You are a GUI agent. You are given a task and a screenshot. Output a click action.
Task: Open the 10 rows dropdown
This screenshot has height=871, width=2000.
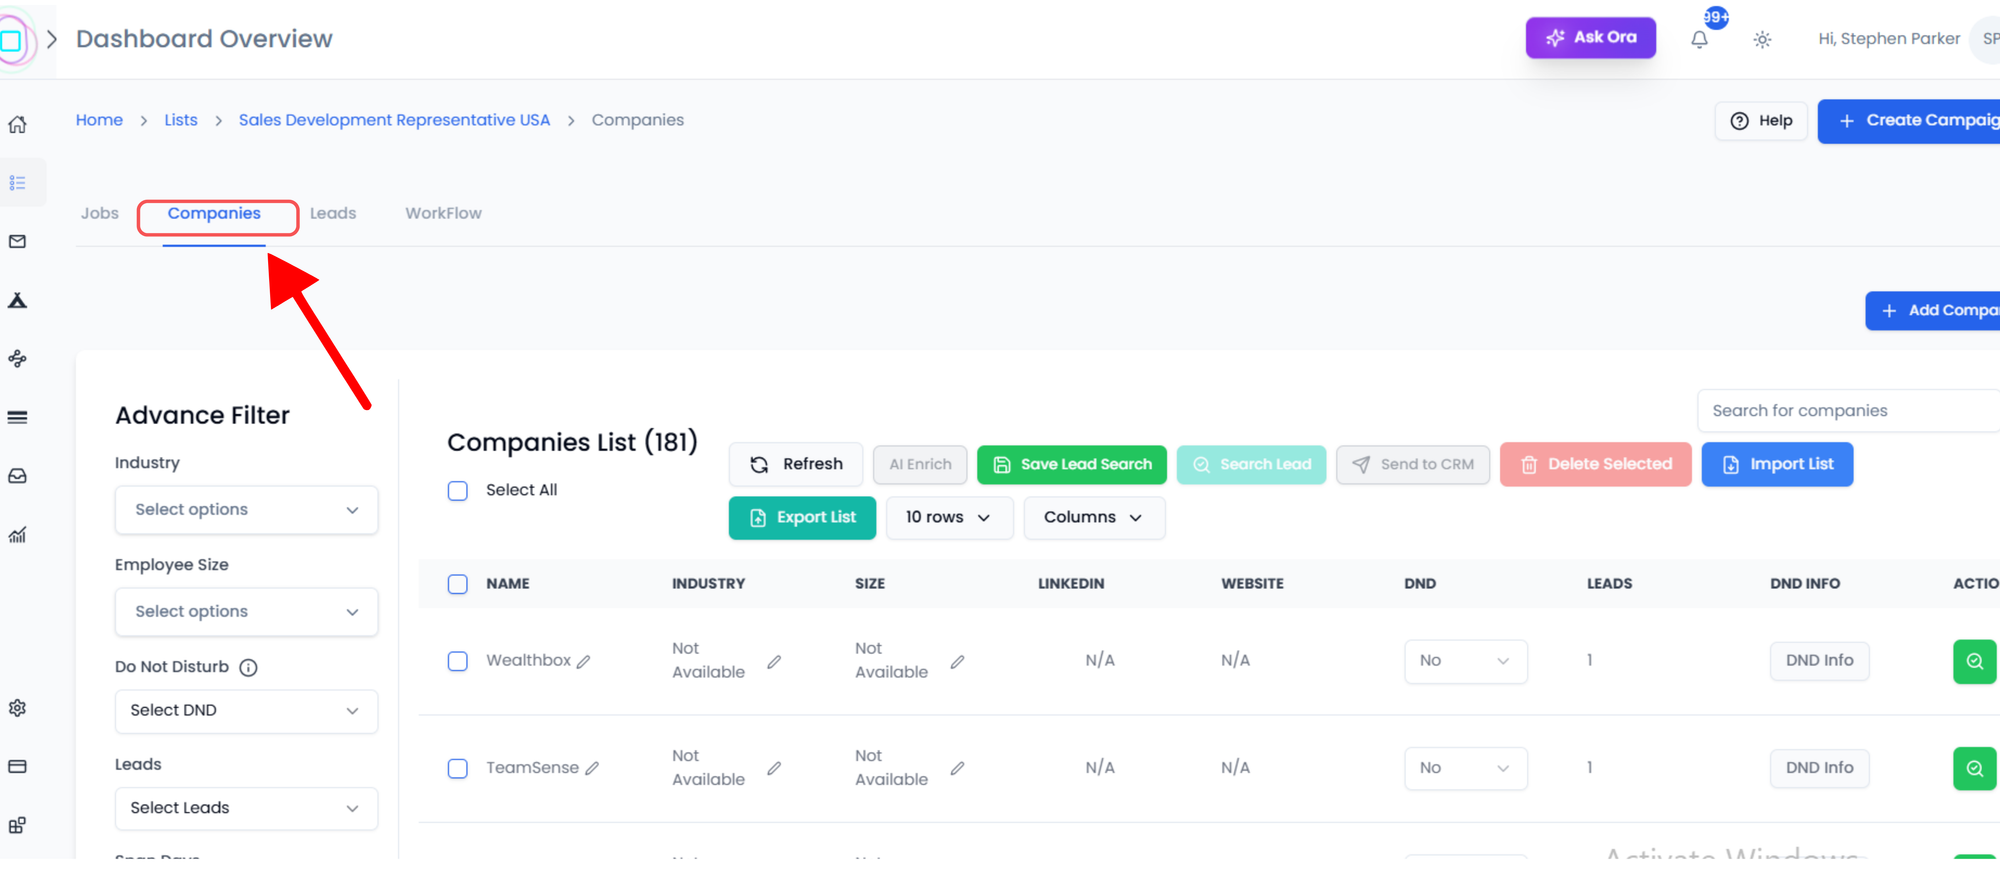coord(948,518)
